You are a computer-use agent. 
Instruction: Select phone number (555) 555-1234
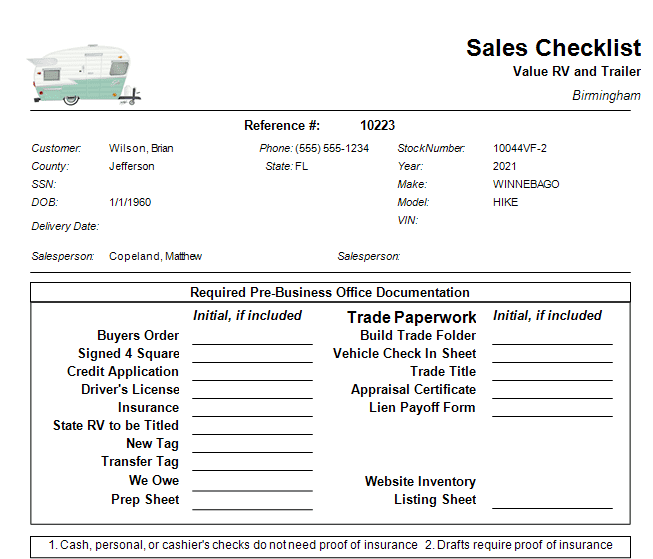(332, 148)
